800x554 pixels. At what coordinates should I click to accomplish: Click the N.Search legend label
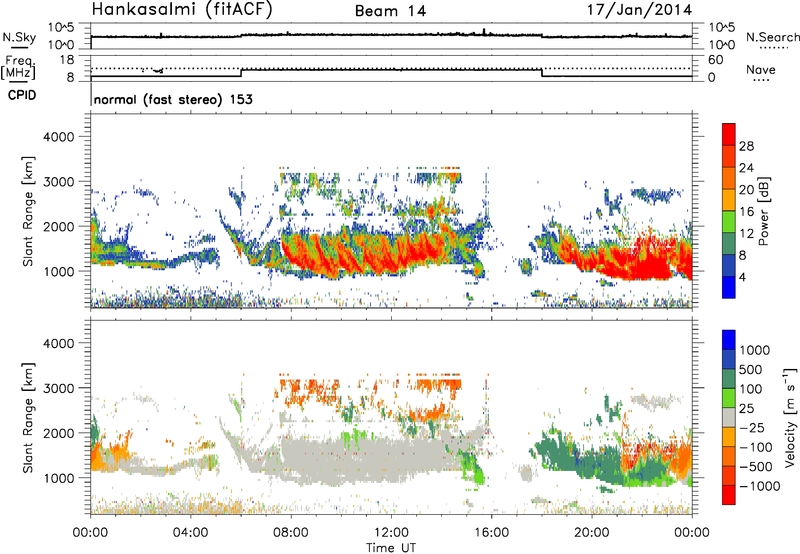tap(772, 37)
